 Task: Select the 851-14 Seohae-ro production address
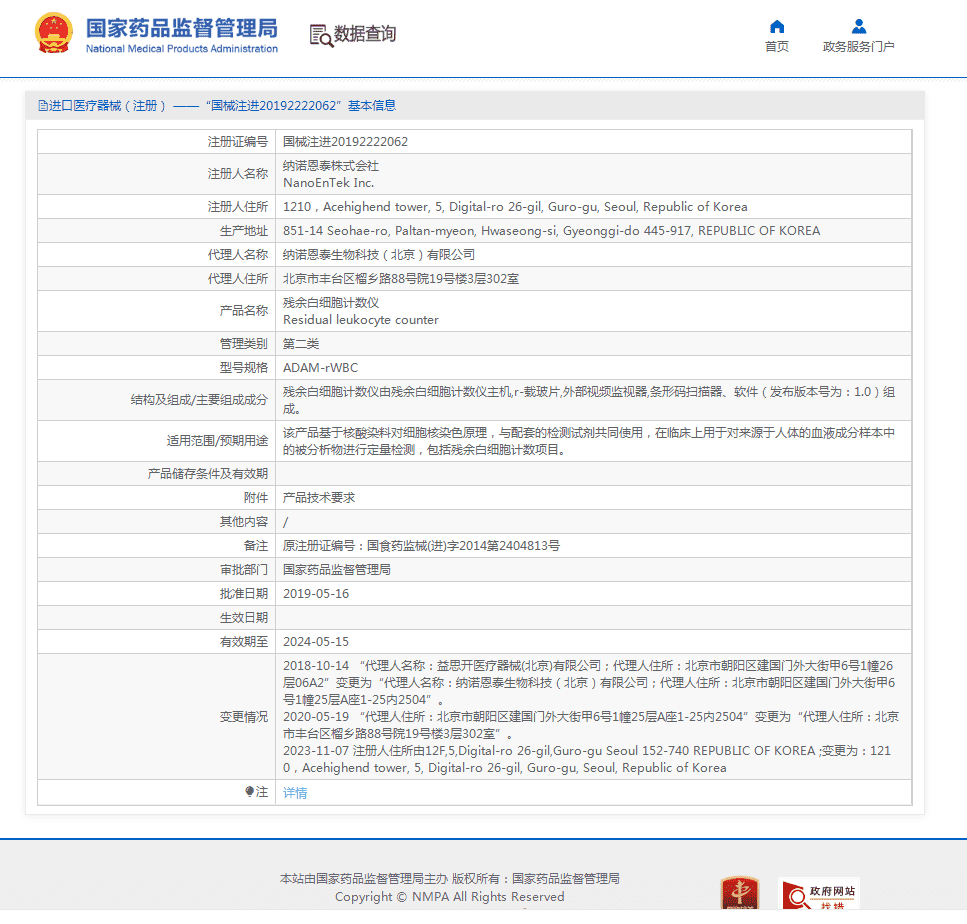click(551, 231)
